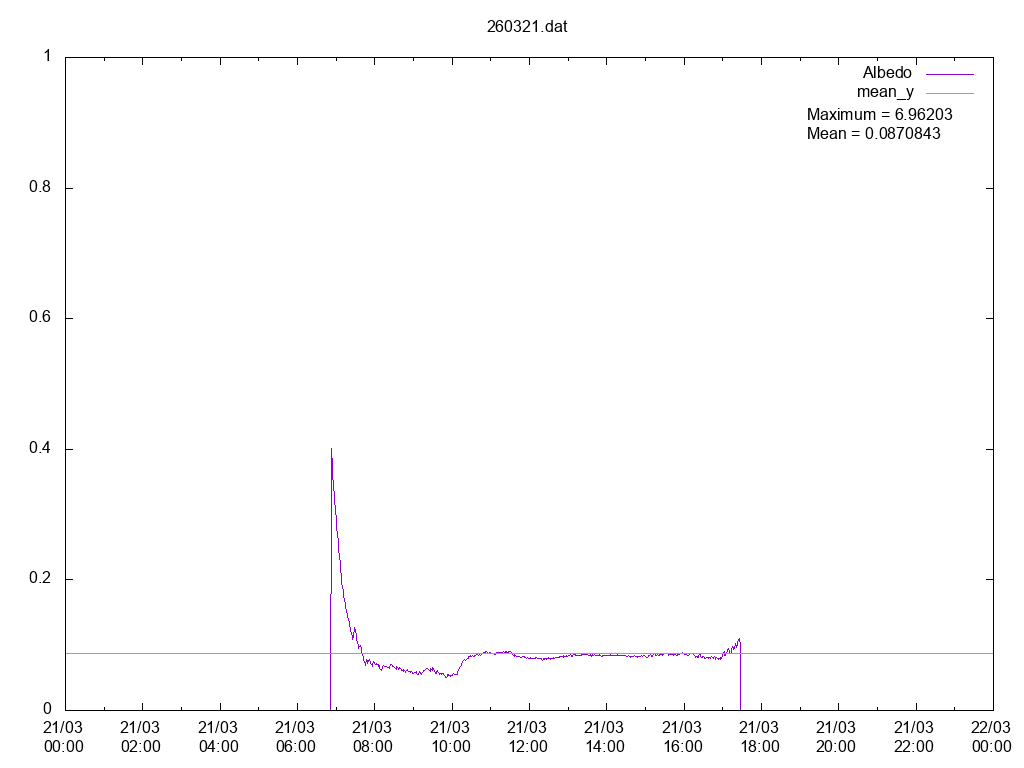Click the 0.2 y-axis tick label

40,580
